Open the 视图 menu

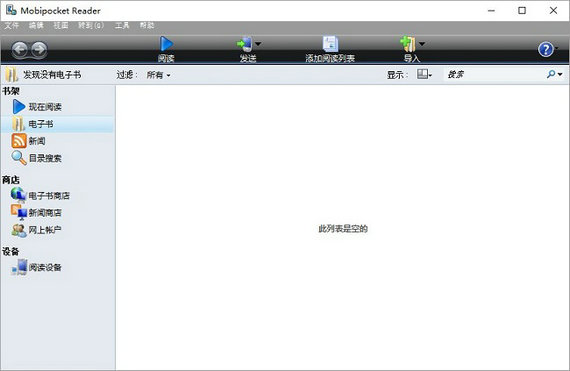point(61,25)
